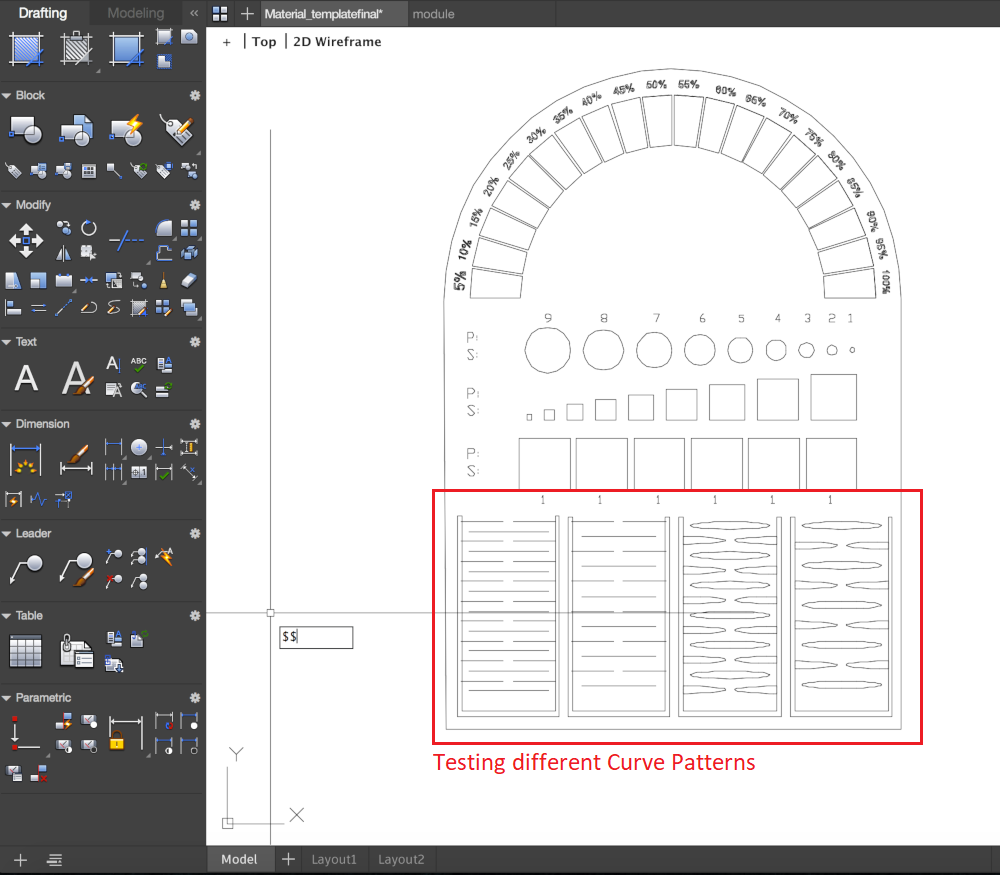Viewport: 1000px width, 875px height.
Task: Open the Dimension section gear settings
Action: point(195,424)
